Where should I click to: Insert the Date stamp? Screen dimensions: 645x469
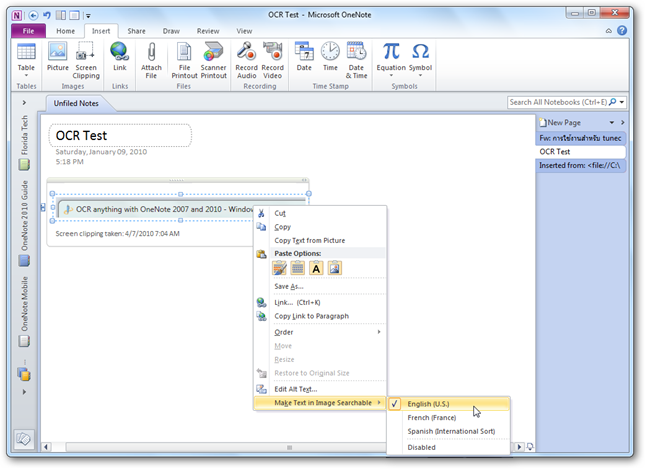[x=304, y=56]
